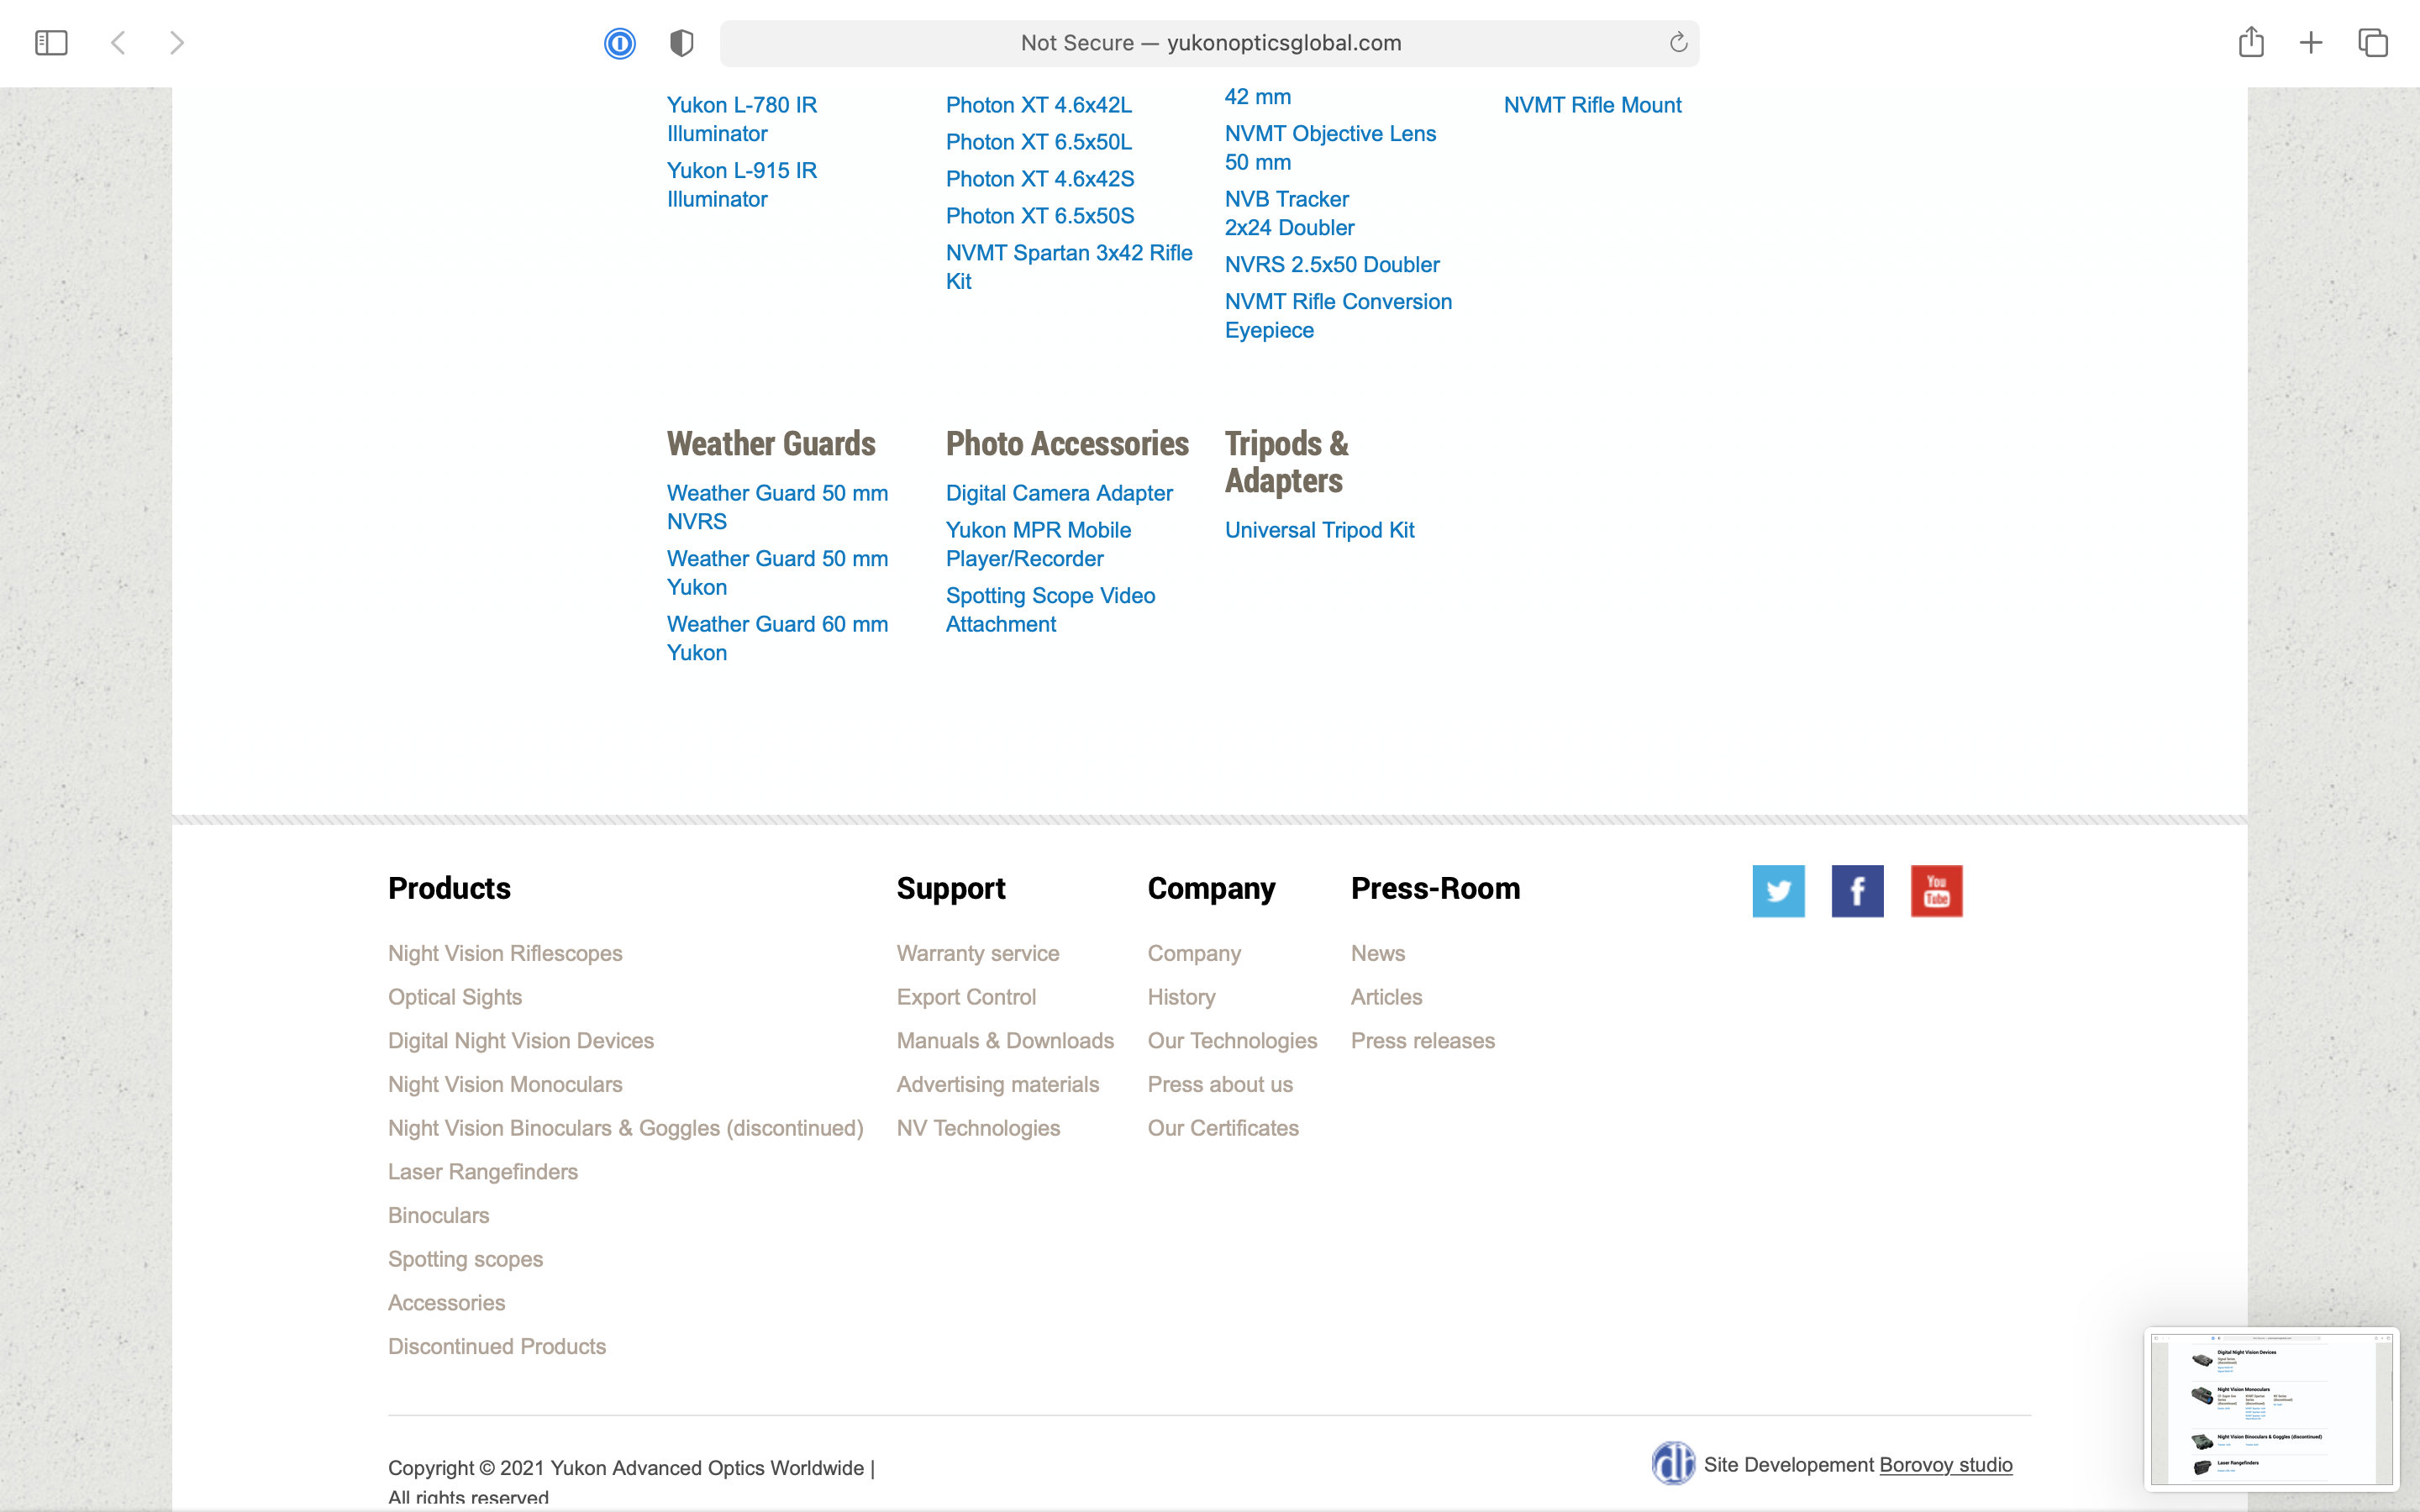This screenshot has width=2420, height=1512.
Task: Visit Borovoy studio developer link
Action: (x=1946, y=1465)
